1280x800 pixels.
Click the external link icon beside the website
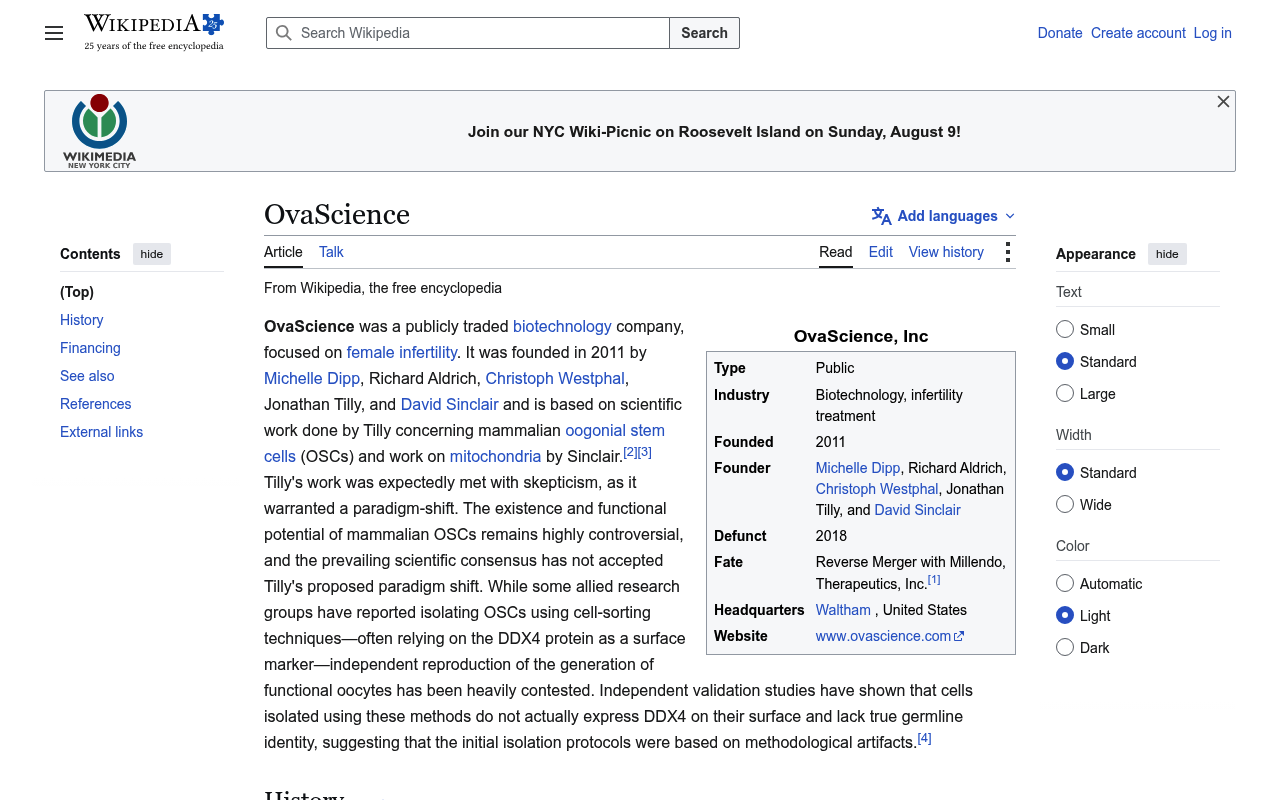959,636
